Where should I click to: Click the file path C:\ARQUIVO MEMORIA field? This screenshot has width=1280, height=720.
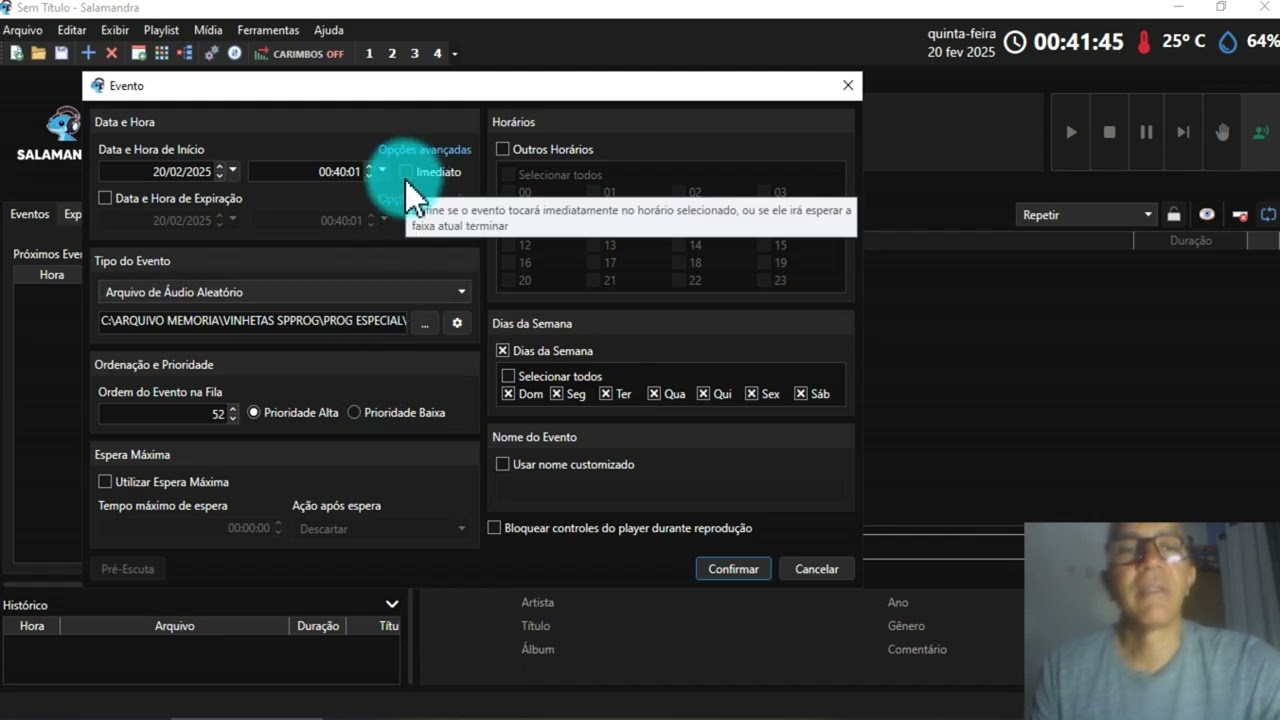[253, 321]
